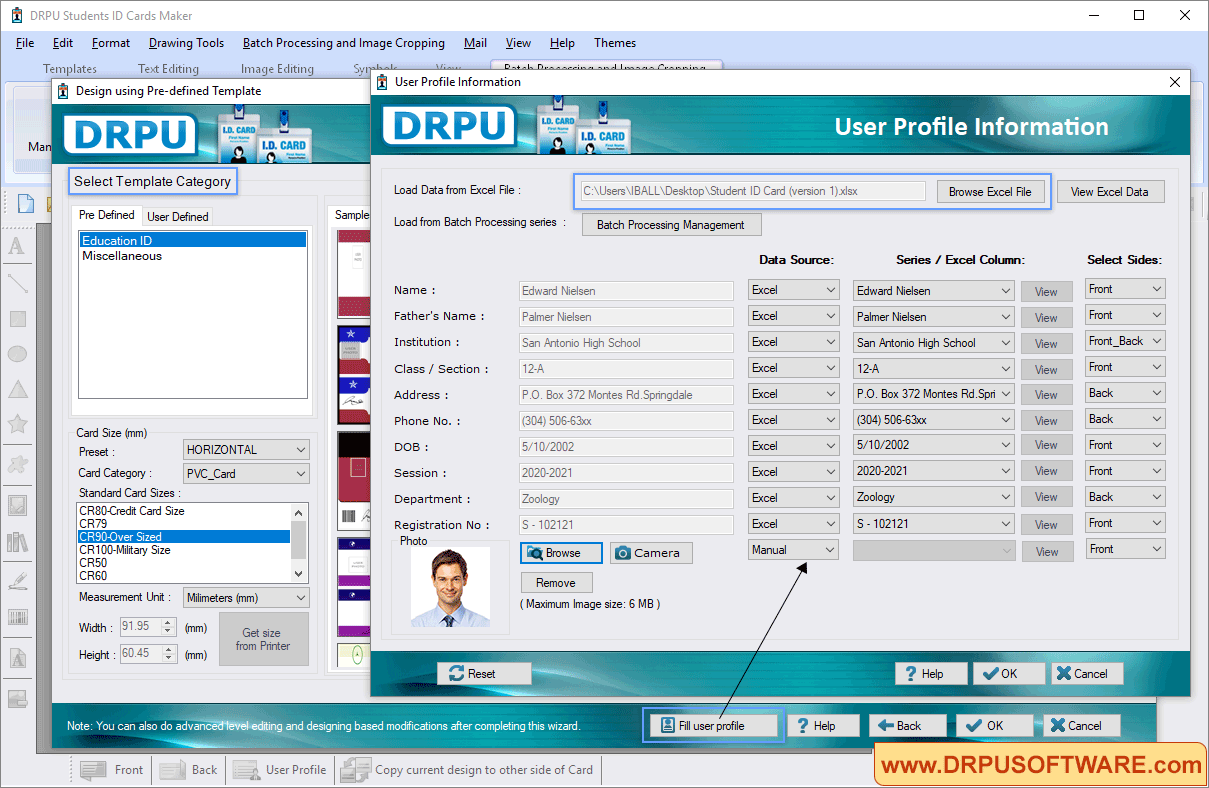This screenshot has height=788, width=1209.
Task: Open the Edit menu
Action: pos(63,43)
